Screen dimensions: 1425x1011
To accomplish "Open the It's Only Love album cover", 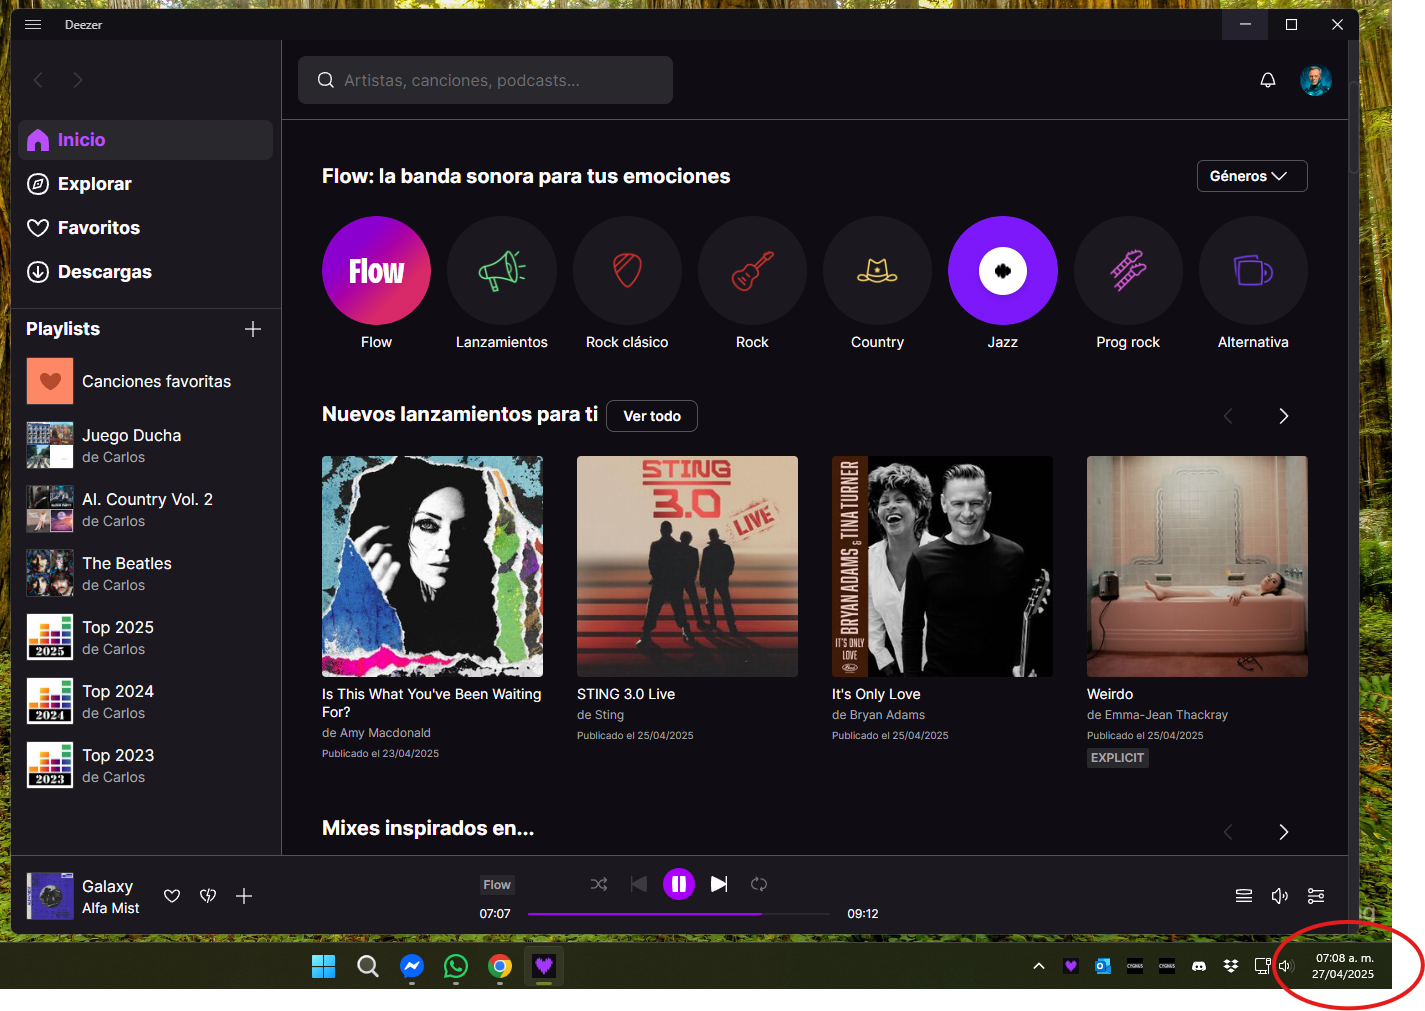I will (942, 566).
